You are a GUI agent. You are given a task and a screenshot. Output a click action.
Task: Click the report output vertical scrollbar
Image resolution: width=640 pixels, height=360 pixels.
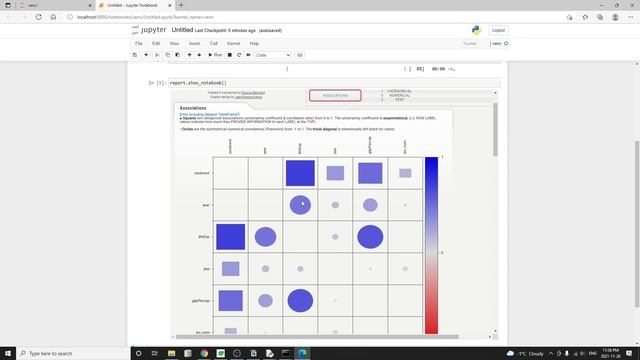(496, 130)
